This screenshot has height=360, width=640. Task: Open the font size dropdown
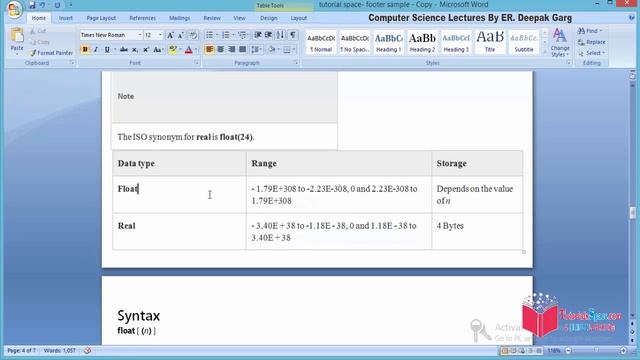160,35
